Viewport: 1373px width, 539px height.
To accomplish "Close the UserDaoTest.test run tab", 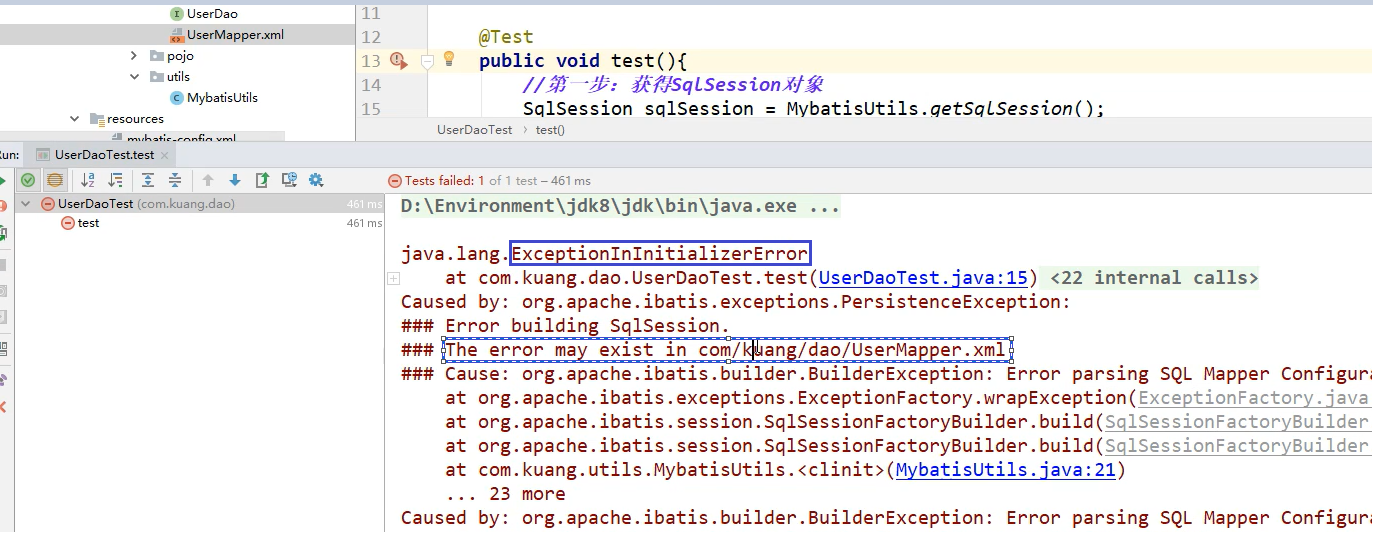I will [x=166, y=155].
